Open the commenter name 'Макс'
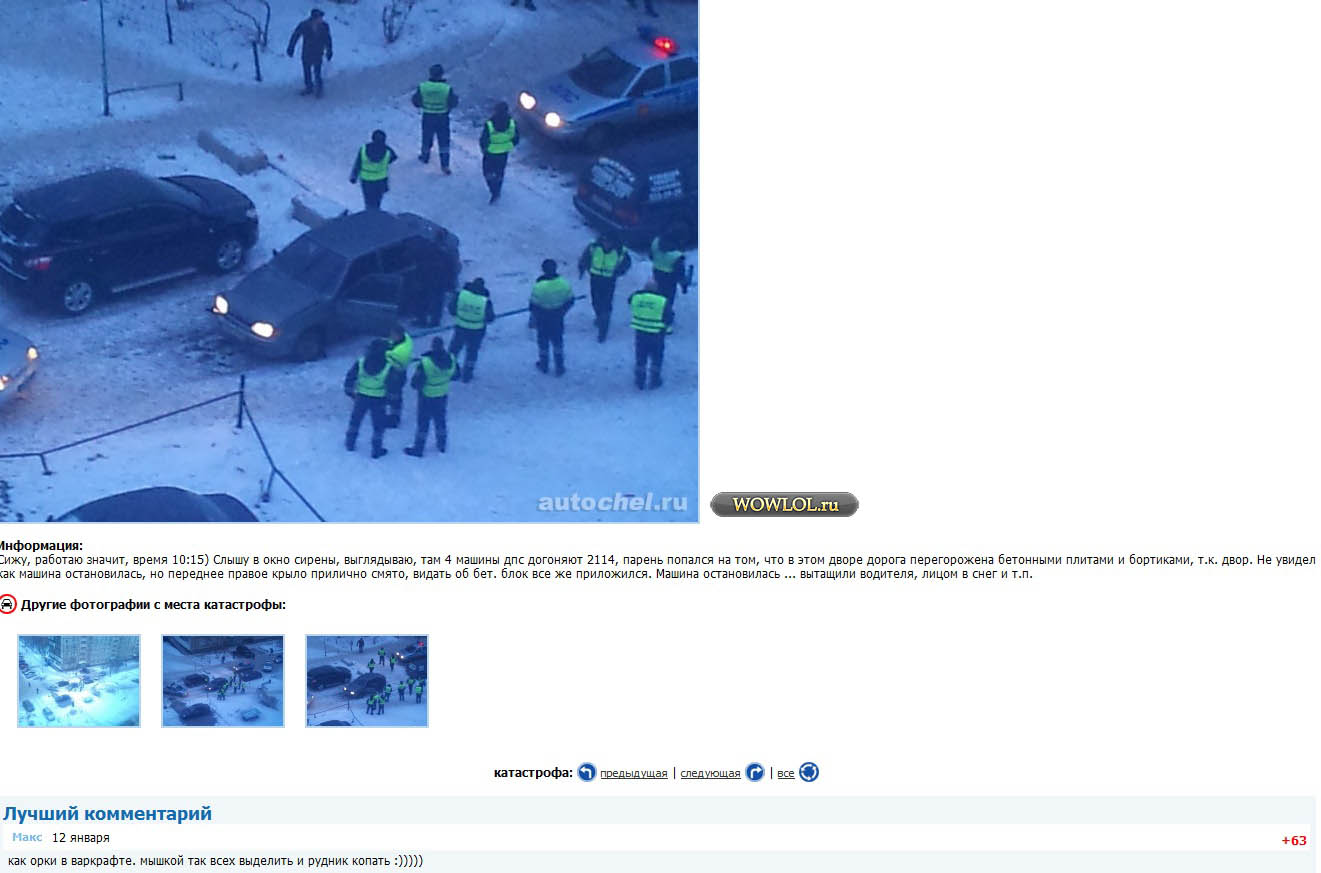This screenshot has width=1321, height=873. [27, 838]
